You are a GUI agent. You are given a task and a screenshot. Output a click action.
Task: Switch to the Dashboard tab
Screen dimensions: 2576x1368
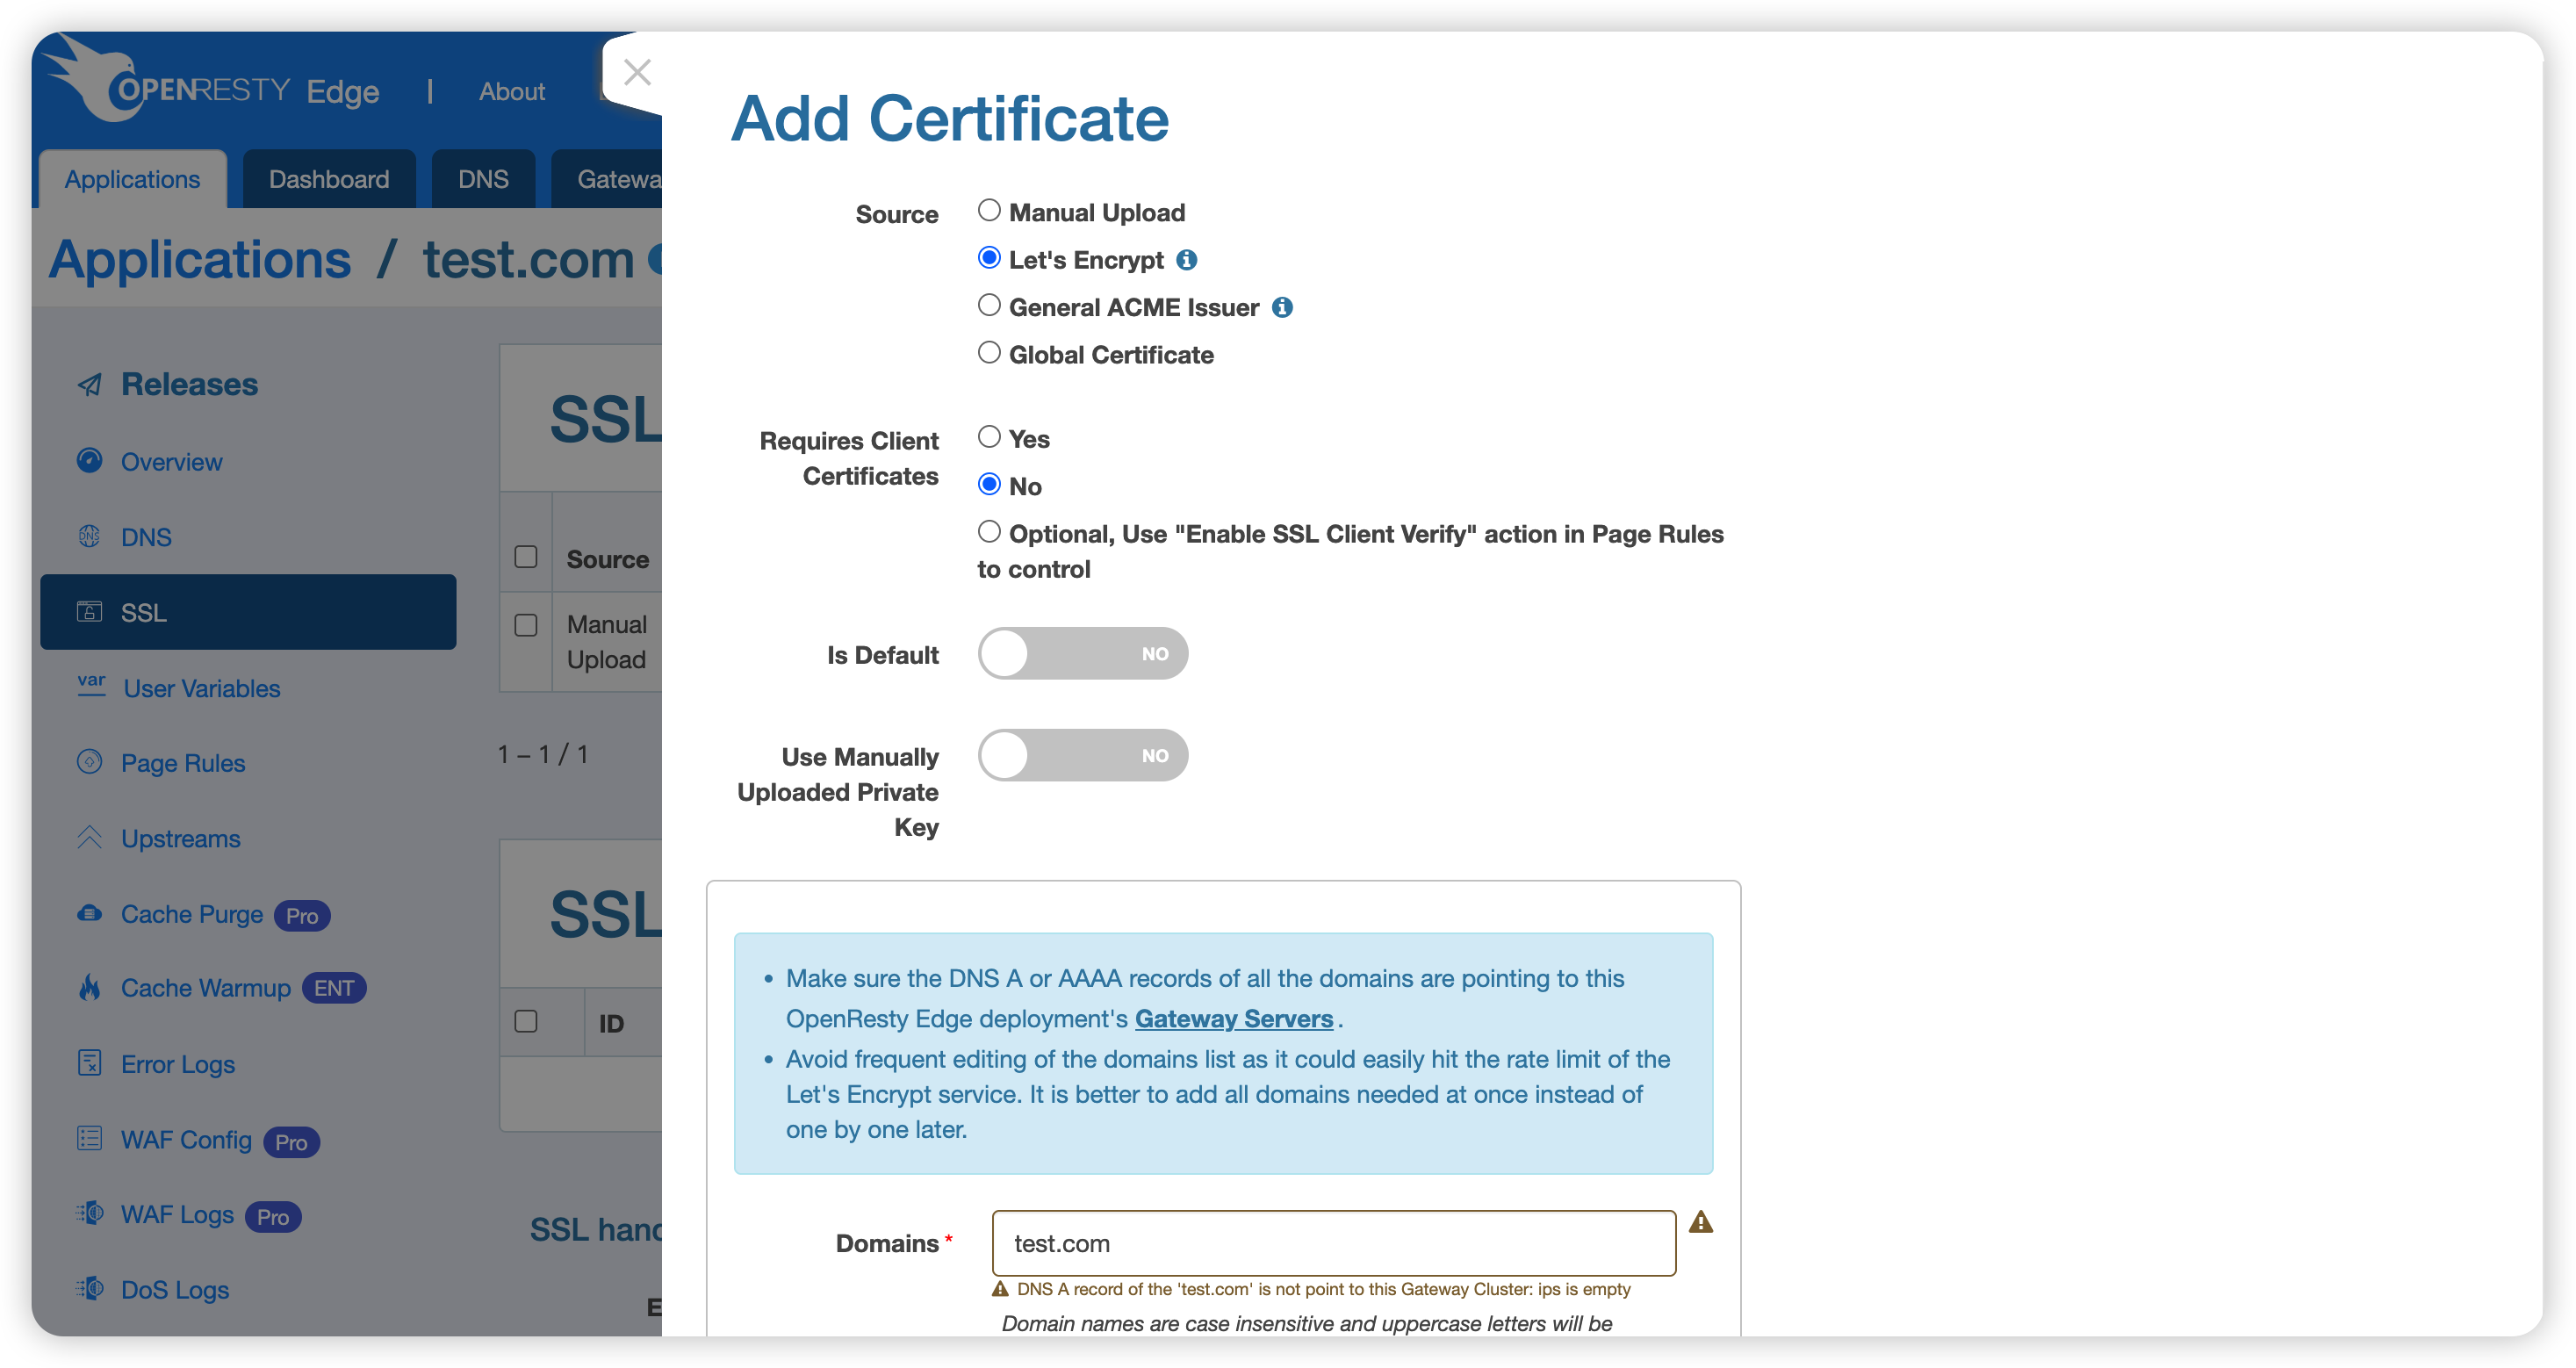click(329, 180)
